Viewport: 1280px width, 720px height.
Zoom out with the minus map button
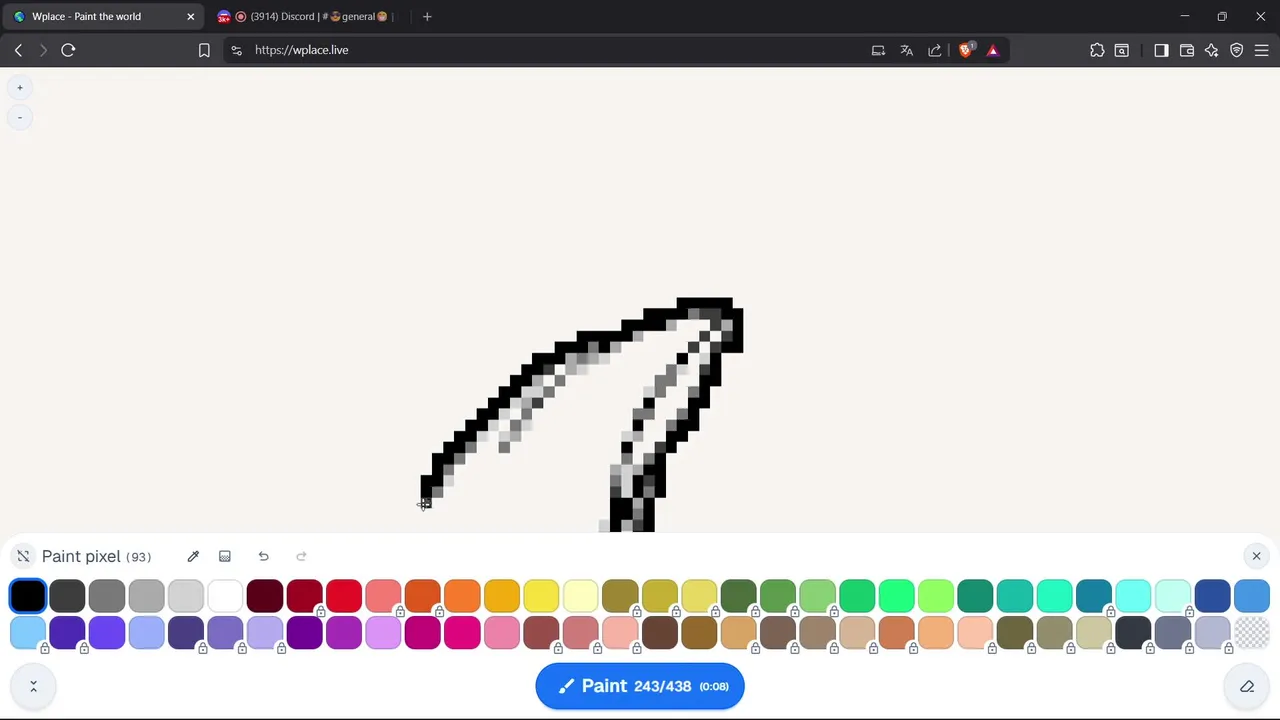click(19, 118)
